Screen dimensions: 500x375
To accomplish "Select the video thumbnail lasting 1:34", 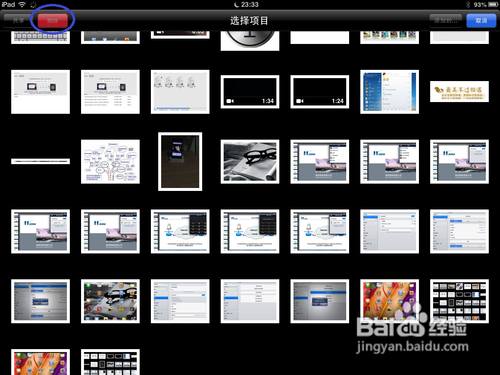I will pyautogui.click(x=250, y=92).
